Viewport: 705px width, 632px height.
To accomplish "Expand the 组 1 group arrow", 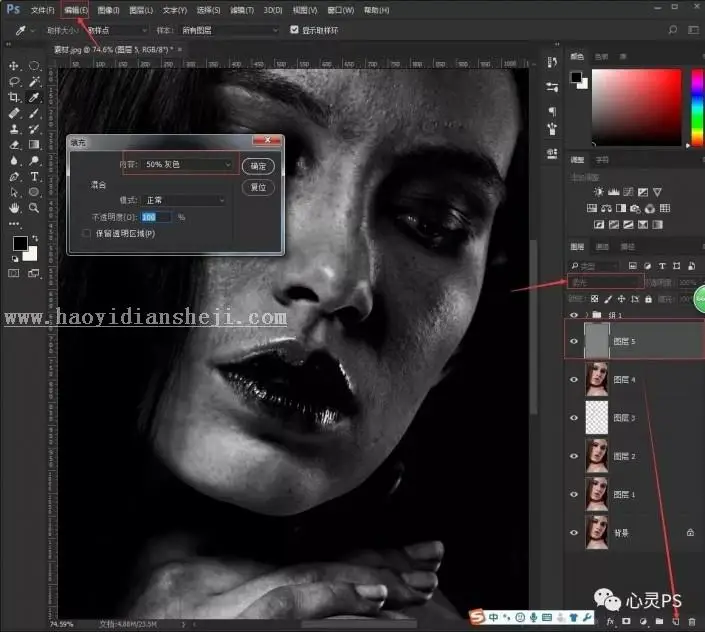I will [587, 315].
